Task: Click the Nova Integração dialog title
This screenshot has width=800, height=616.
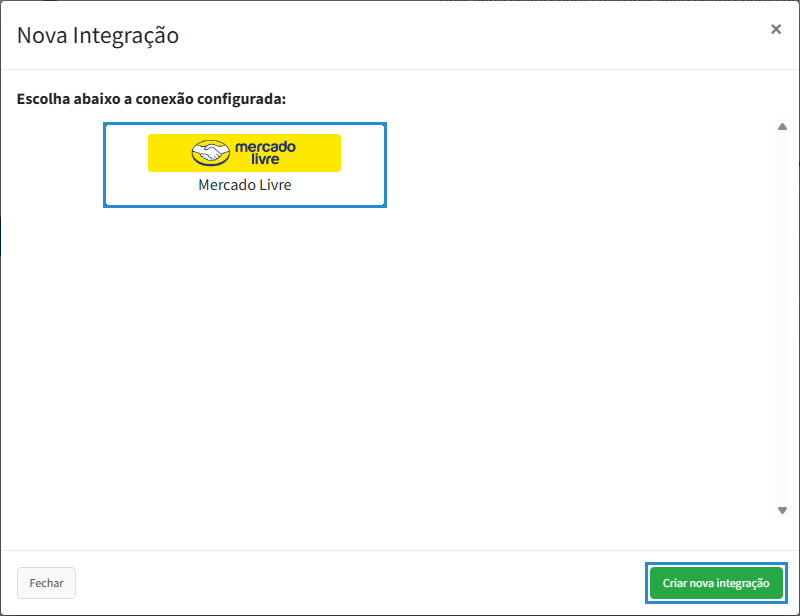Action: pos(98,36)
